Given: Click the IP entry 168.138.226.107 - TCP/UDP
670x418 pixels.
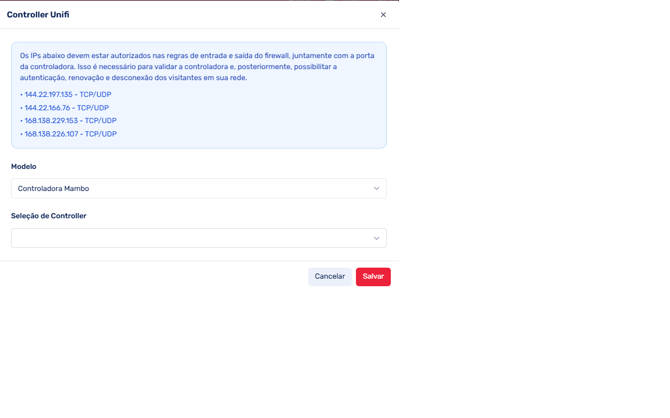Looking at the screenshot, I should point(70,134).
